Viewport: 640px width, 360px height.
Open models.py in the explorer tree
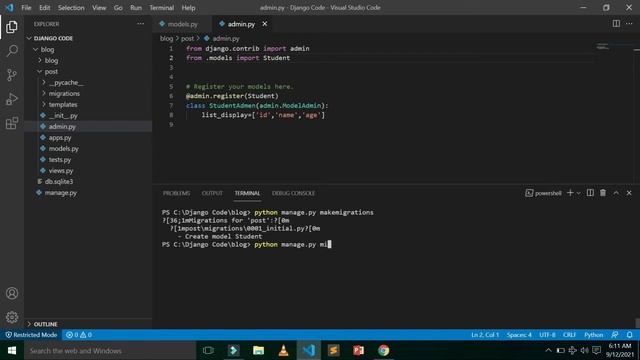pos(88,149)
